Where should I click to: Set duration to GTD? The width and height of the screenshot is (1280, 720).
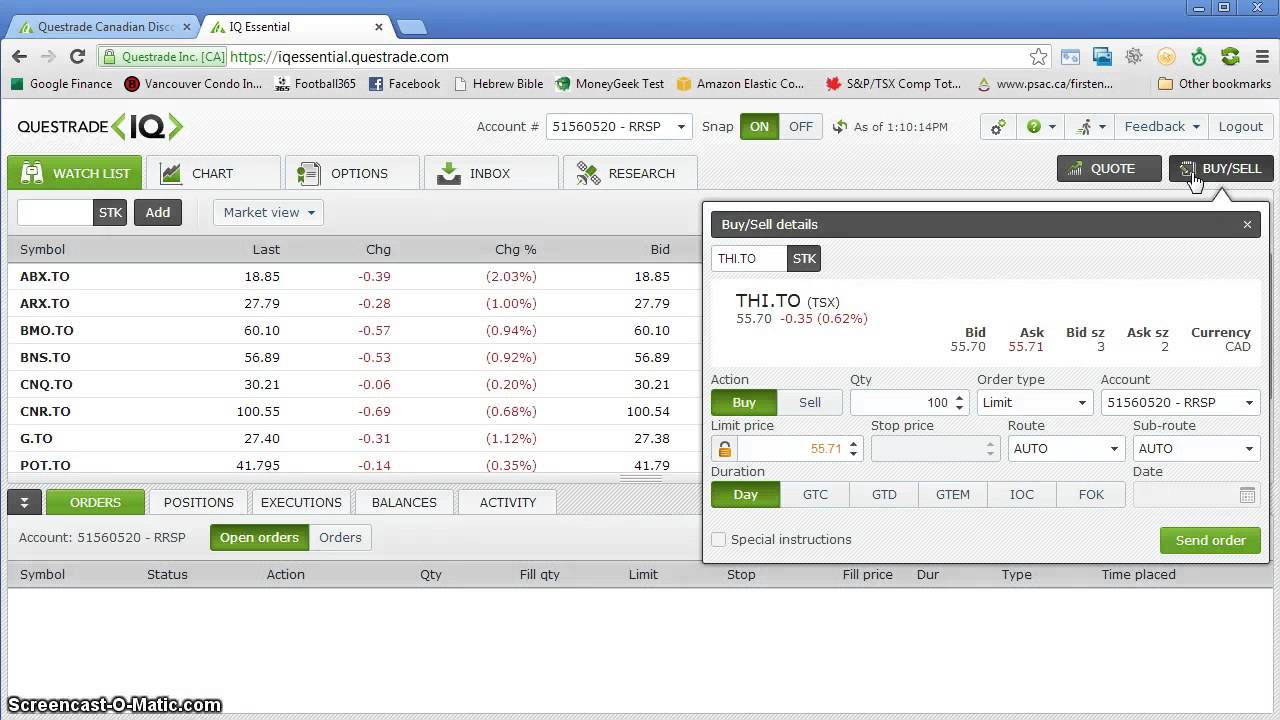(x=884, y=495)
